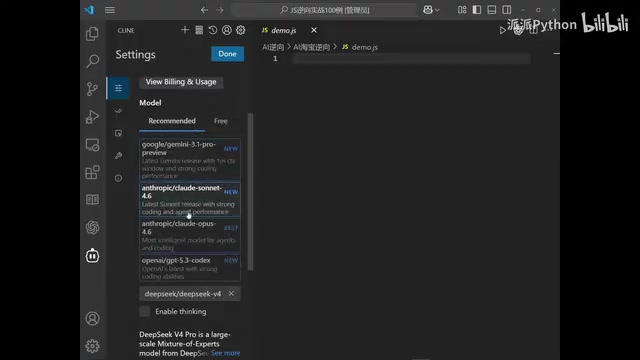
Task: Open Cline task history icon
Action: 213,30
